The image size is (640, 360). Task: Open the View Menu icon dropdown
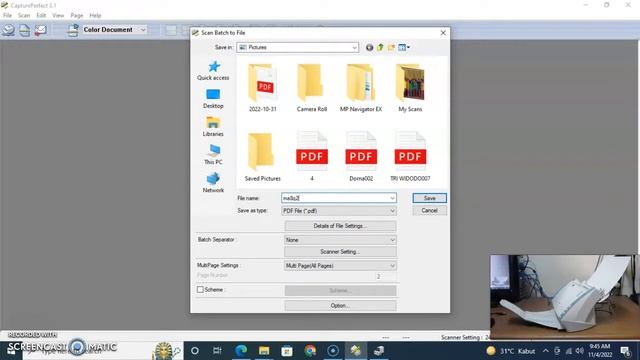(x=404, y=47)
